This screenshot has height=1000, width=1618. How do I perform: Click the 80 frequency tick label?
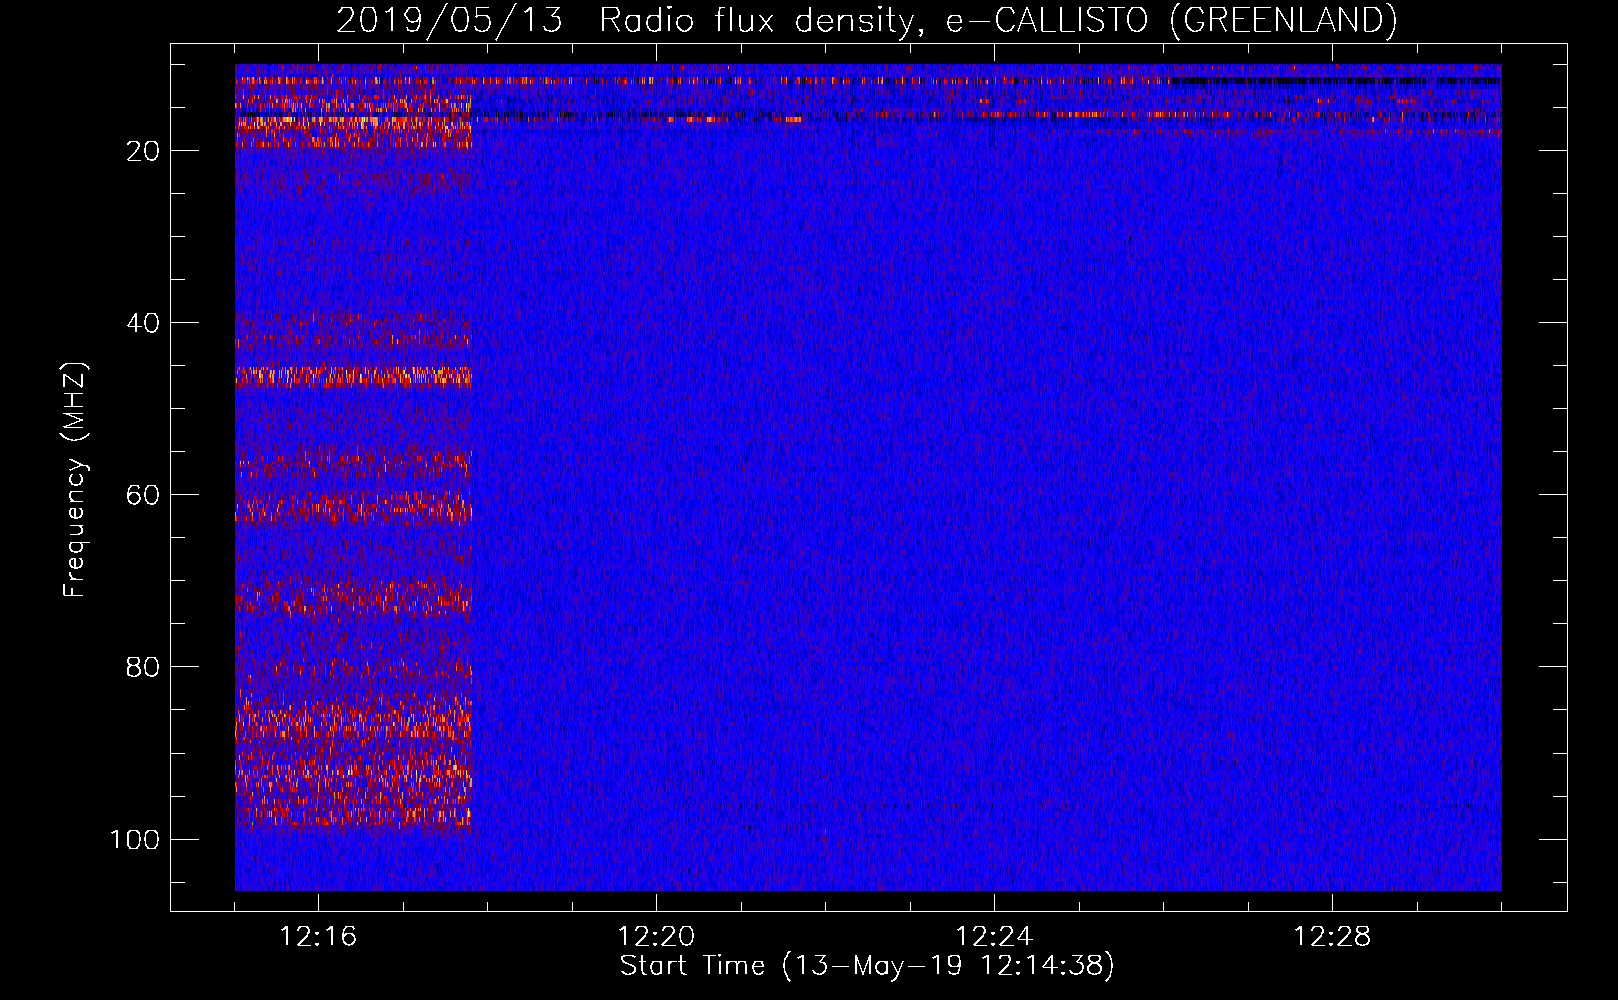pos(143,667)
